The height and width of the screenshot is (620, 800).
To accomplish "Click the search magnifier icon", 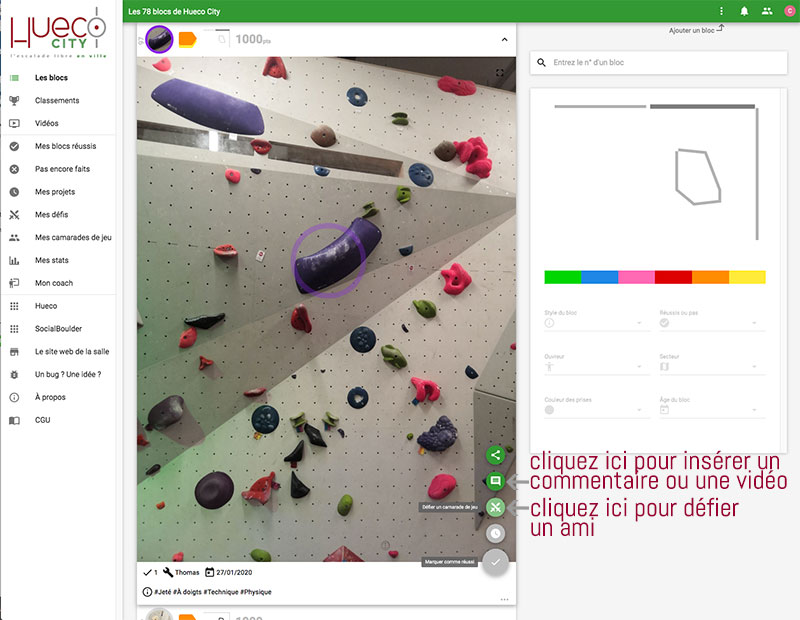I will tap(541, 63).
